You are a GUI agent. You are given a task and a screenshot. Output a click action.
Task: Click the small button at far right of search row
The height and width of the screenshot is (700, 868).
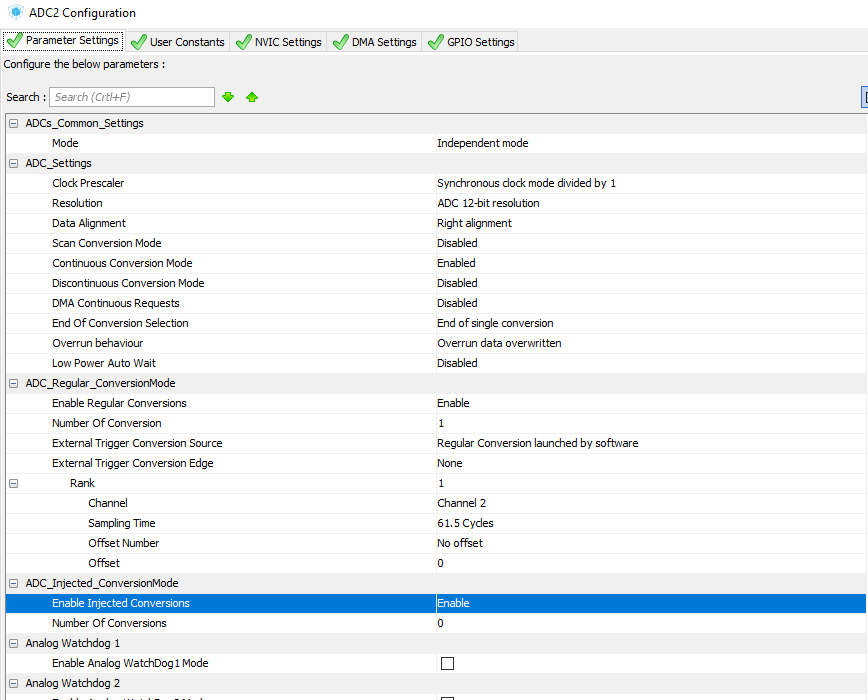864,97
